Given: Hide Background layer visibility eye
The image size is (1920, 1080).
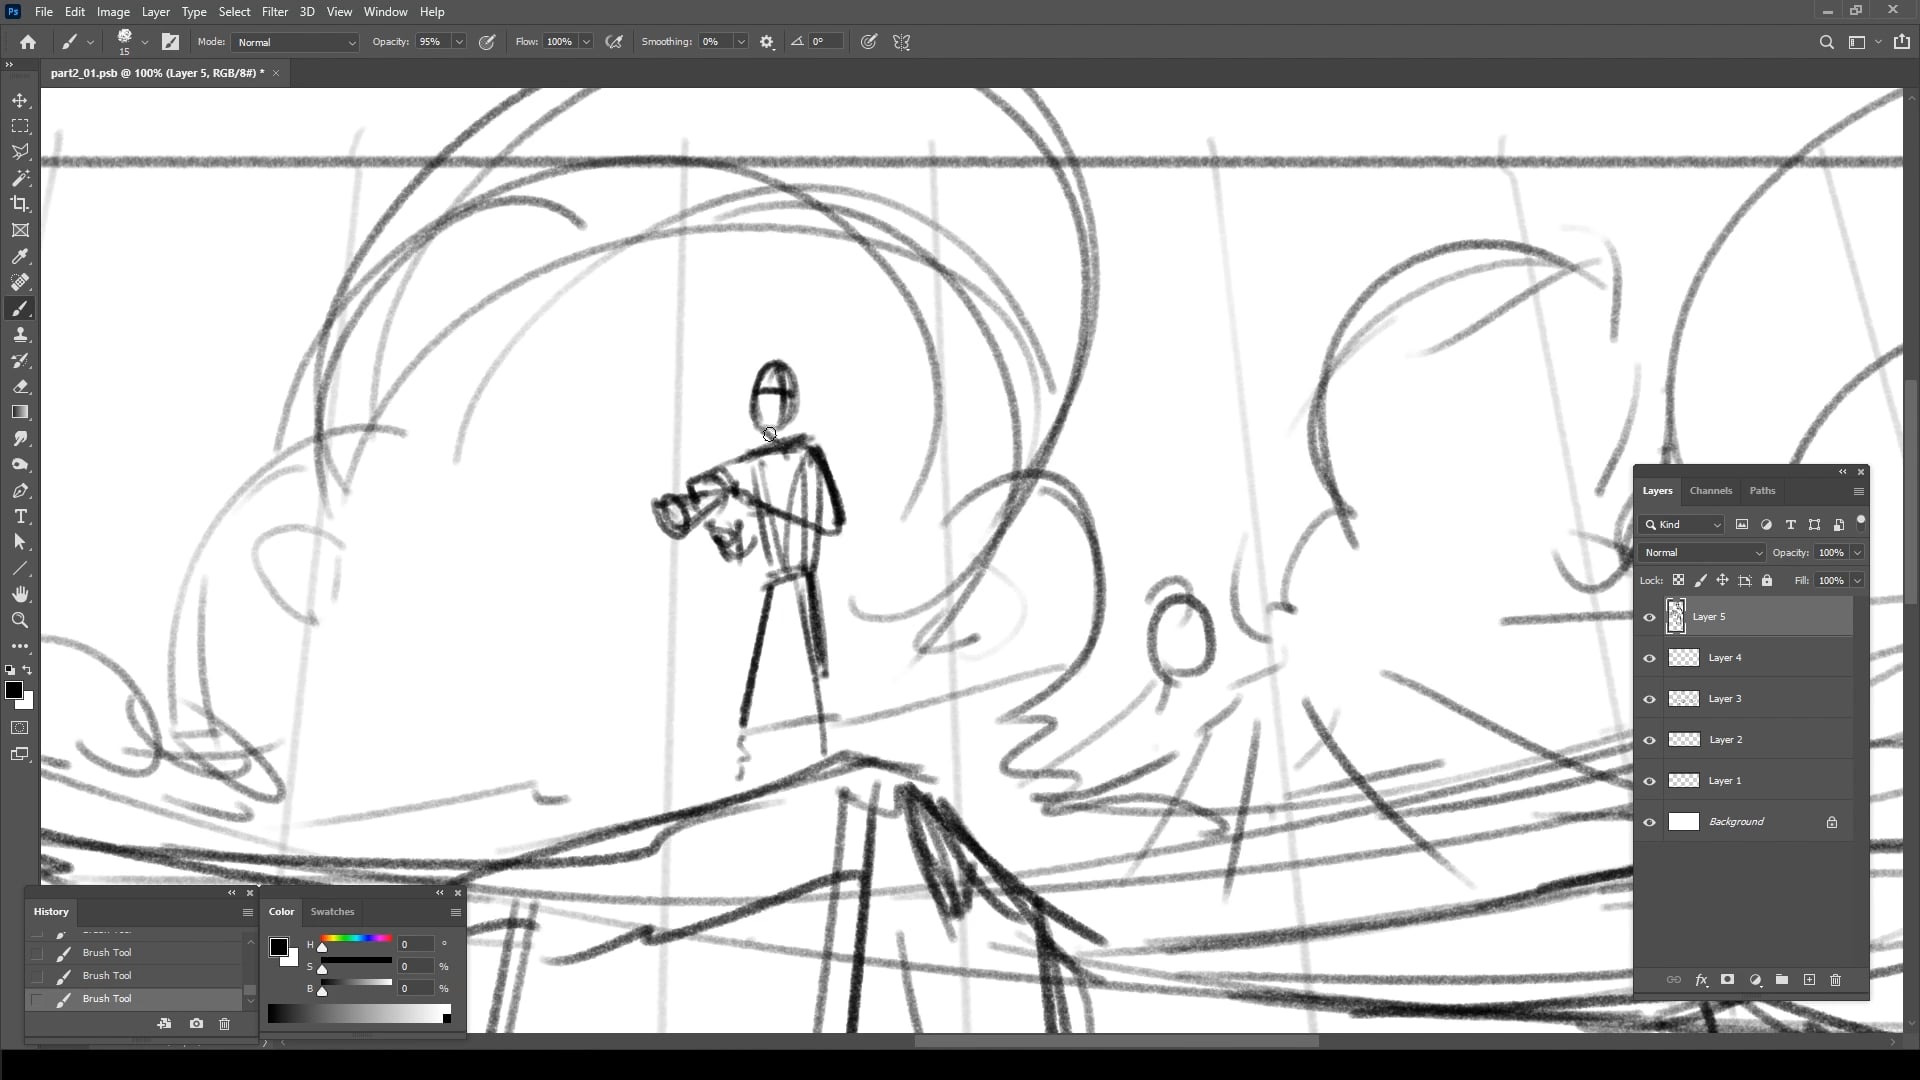Looking at the screenshot, I should (1650, 823).
